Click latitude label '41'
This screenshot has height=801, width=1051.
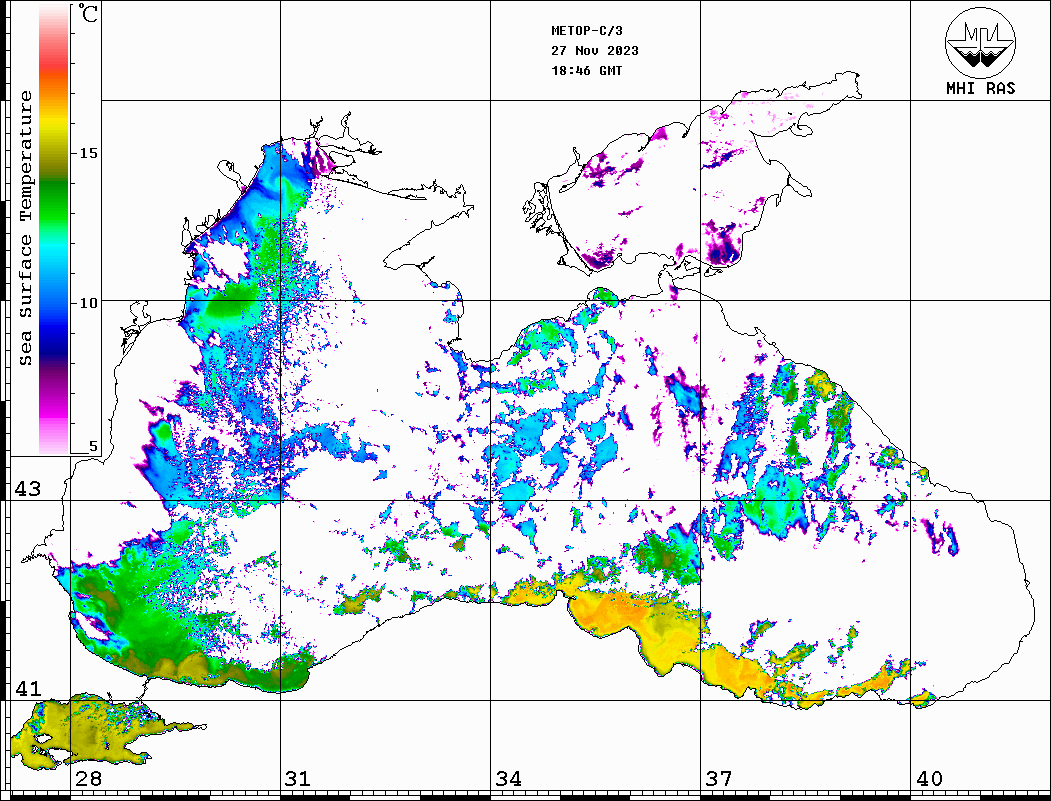pos(28,688)
